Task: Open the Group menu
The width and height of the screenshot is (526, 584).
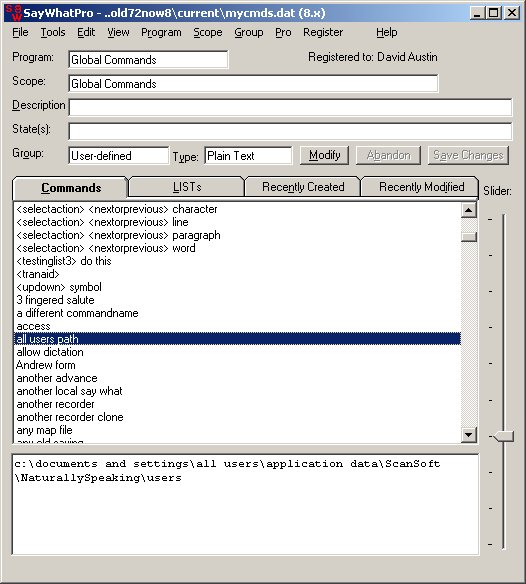Action: [x=249, y=32]
